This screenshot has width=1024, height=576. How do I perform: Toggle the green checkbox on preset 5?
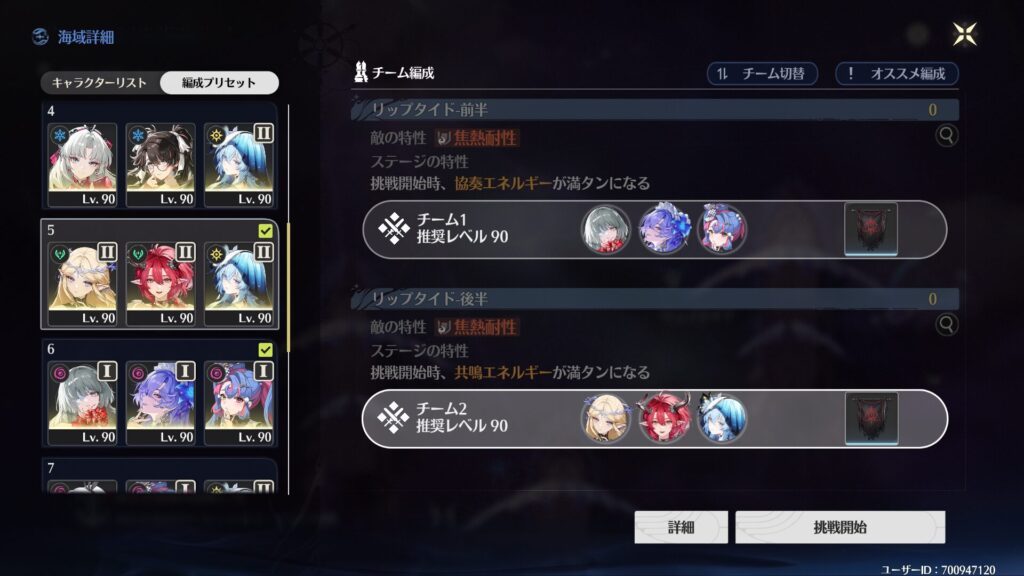[x=265, y=231]
